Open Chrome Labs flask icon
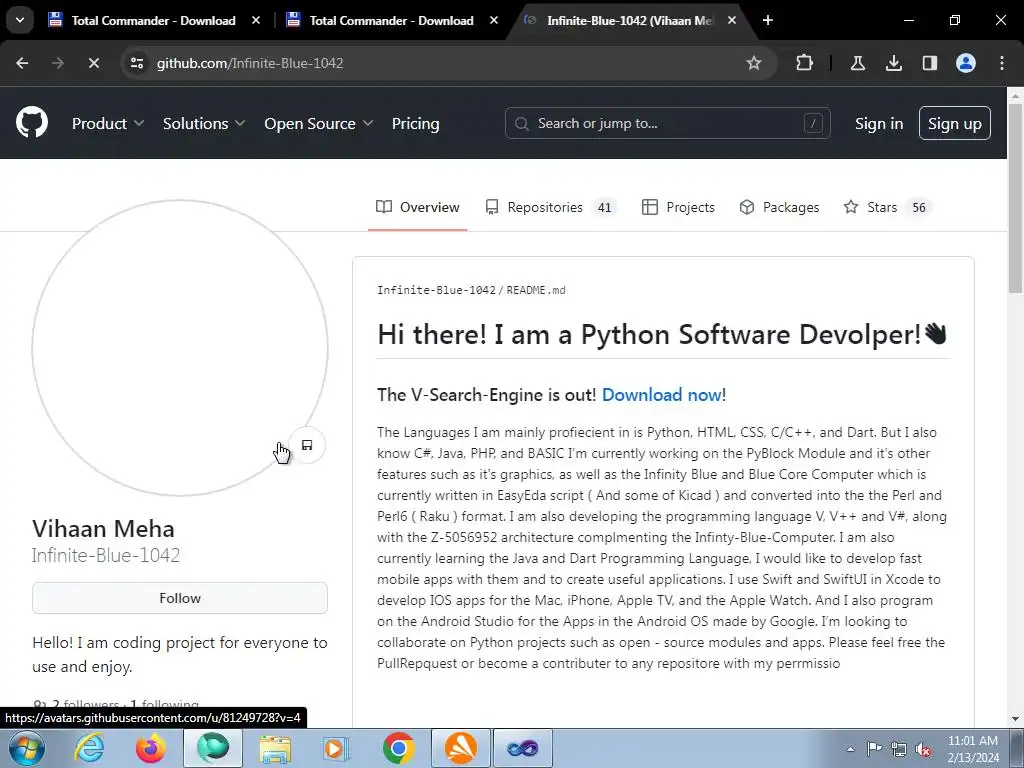1024x768 pixels. coord(858,63)
